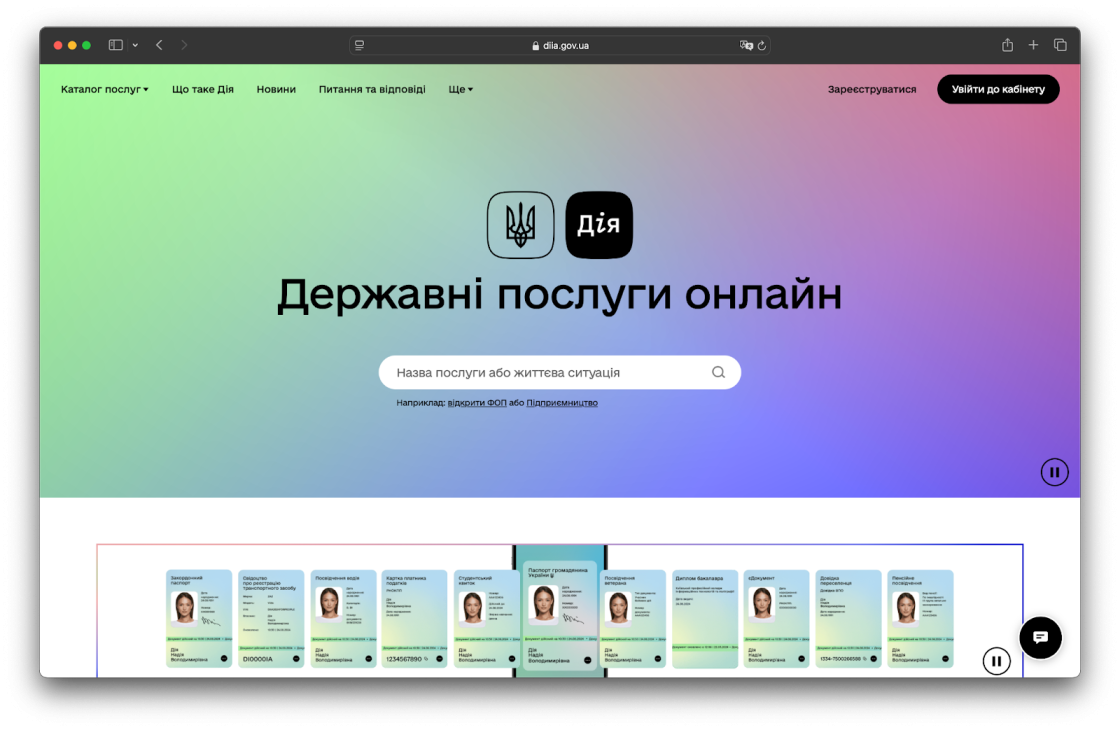1120x730 pixels.
Task: Open the Каталог послуг dropdown menu
Action: (104, 89)
